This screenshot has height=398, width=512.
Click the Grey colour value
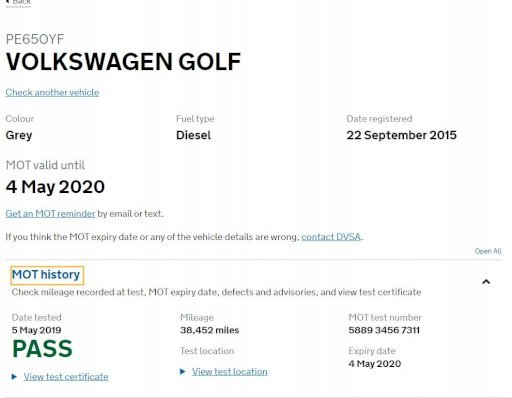pyautogui.click(x=19, y=135)
